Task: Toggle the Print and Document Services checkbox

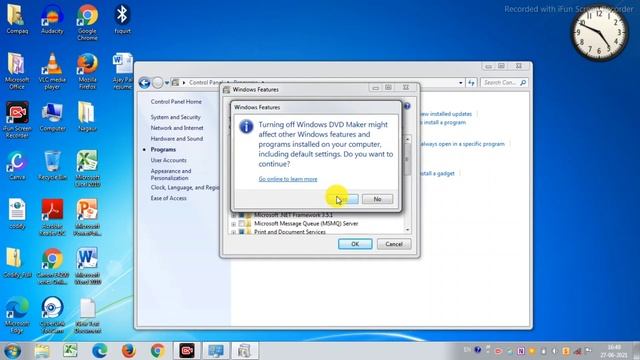Action: [x=242, y=232]
